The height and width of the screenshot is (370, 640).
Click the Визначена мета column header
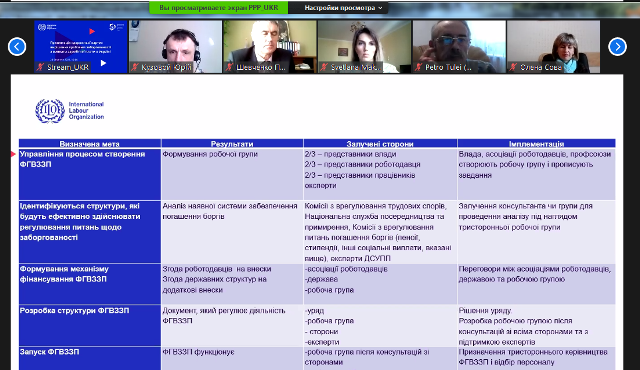pyautogui.click(x=90, y=144)
